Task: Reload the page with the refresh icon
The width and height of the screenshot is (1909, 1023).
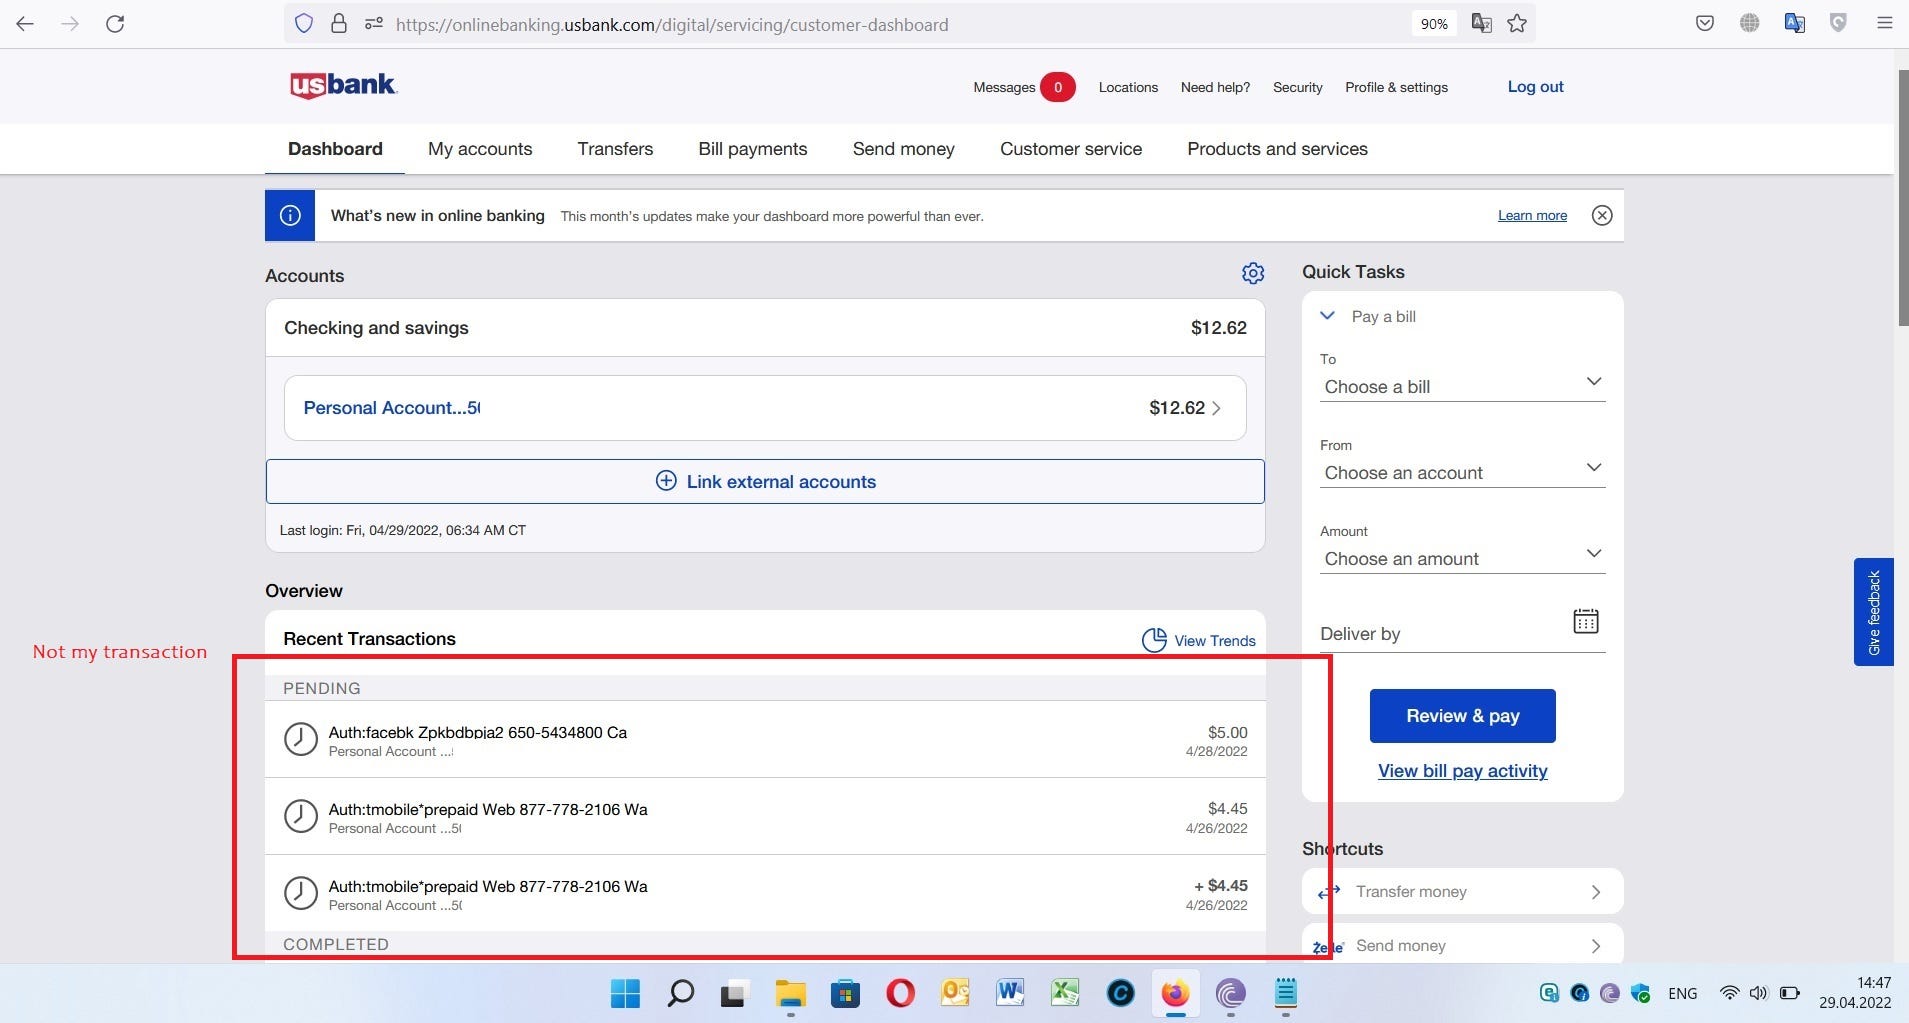Action: tap(115, 24)
